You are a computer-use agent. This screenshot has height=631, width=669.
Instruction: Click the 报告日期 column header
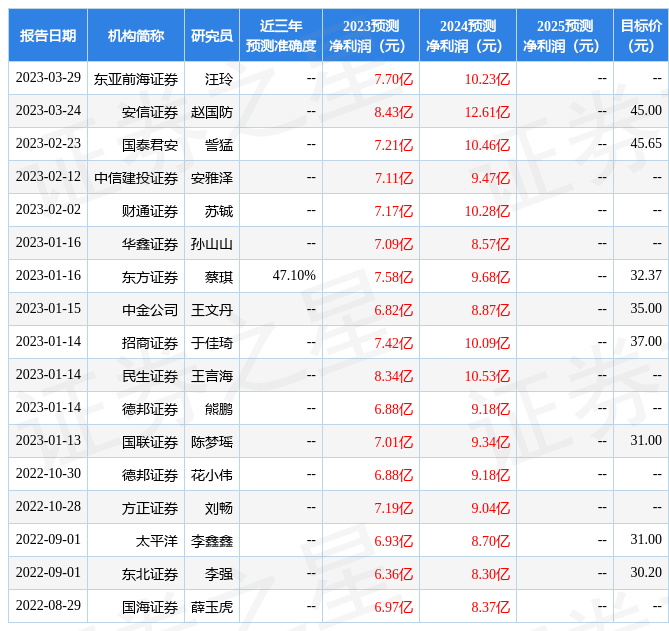[48, 36]
